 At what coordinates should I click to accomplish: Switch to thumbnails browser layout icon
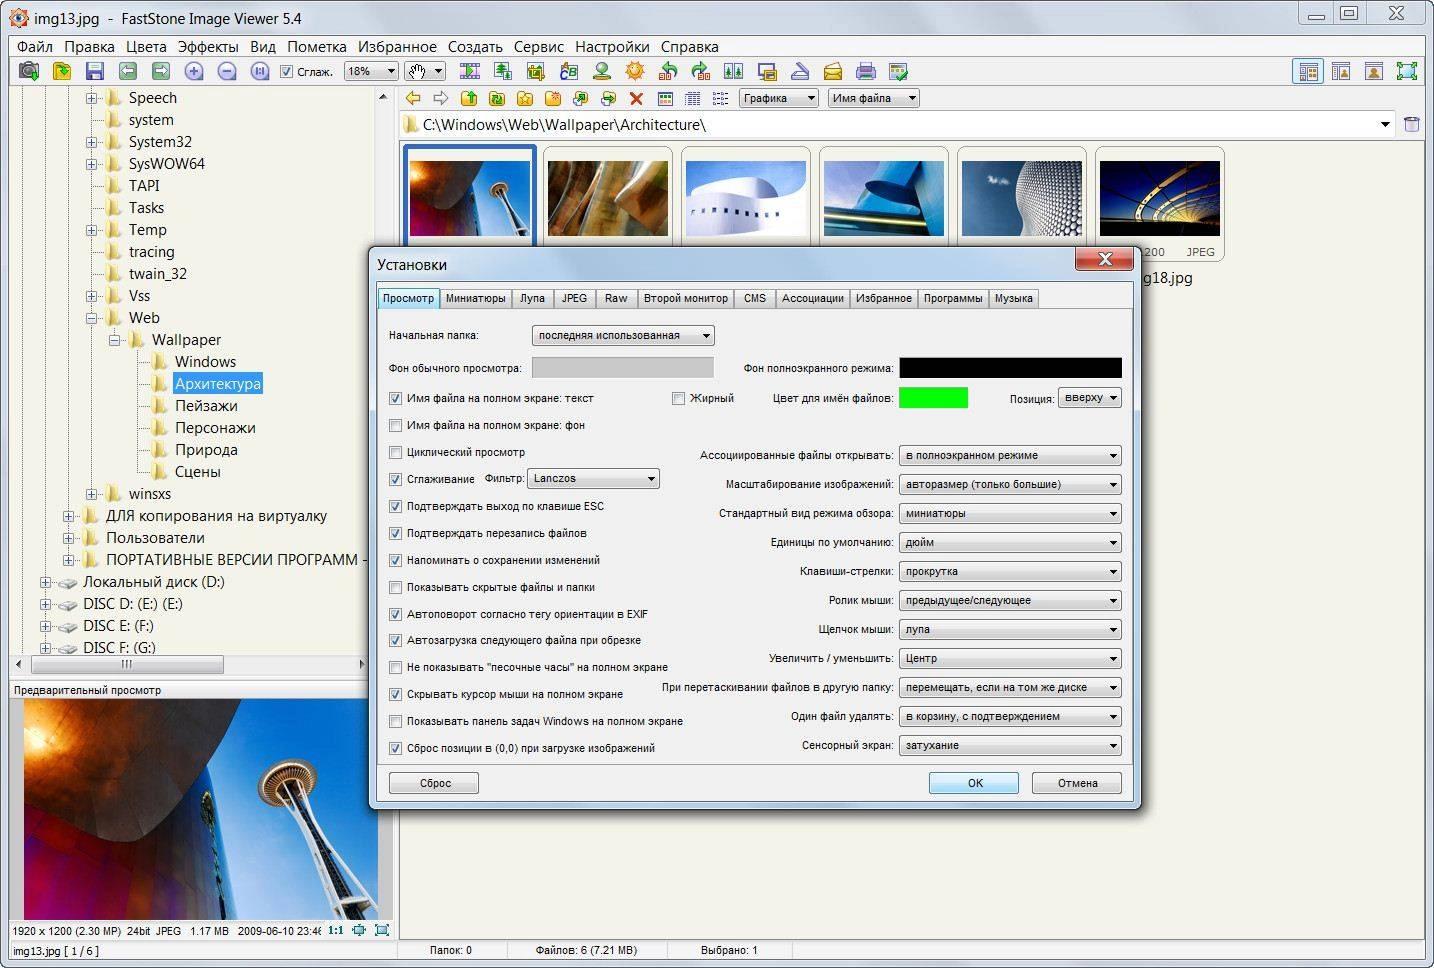coord(1307,71)
